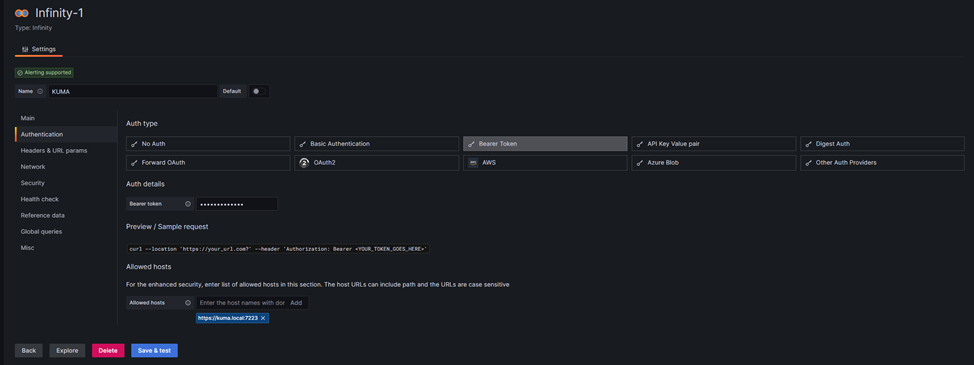Click the Delete button
This screenshot has height=365, width=974.
point(108,351)
